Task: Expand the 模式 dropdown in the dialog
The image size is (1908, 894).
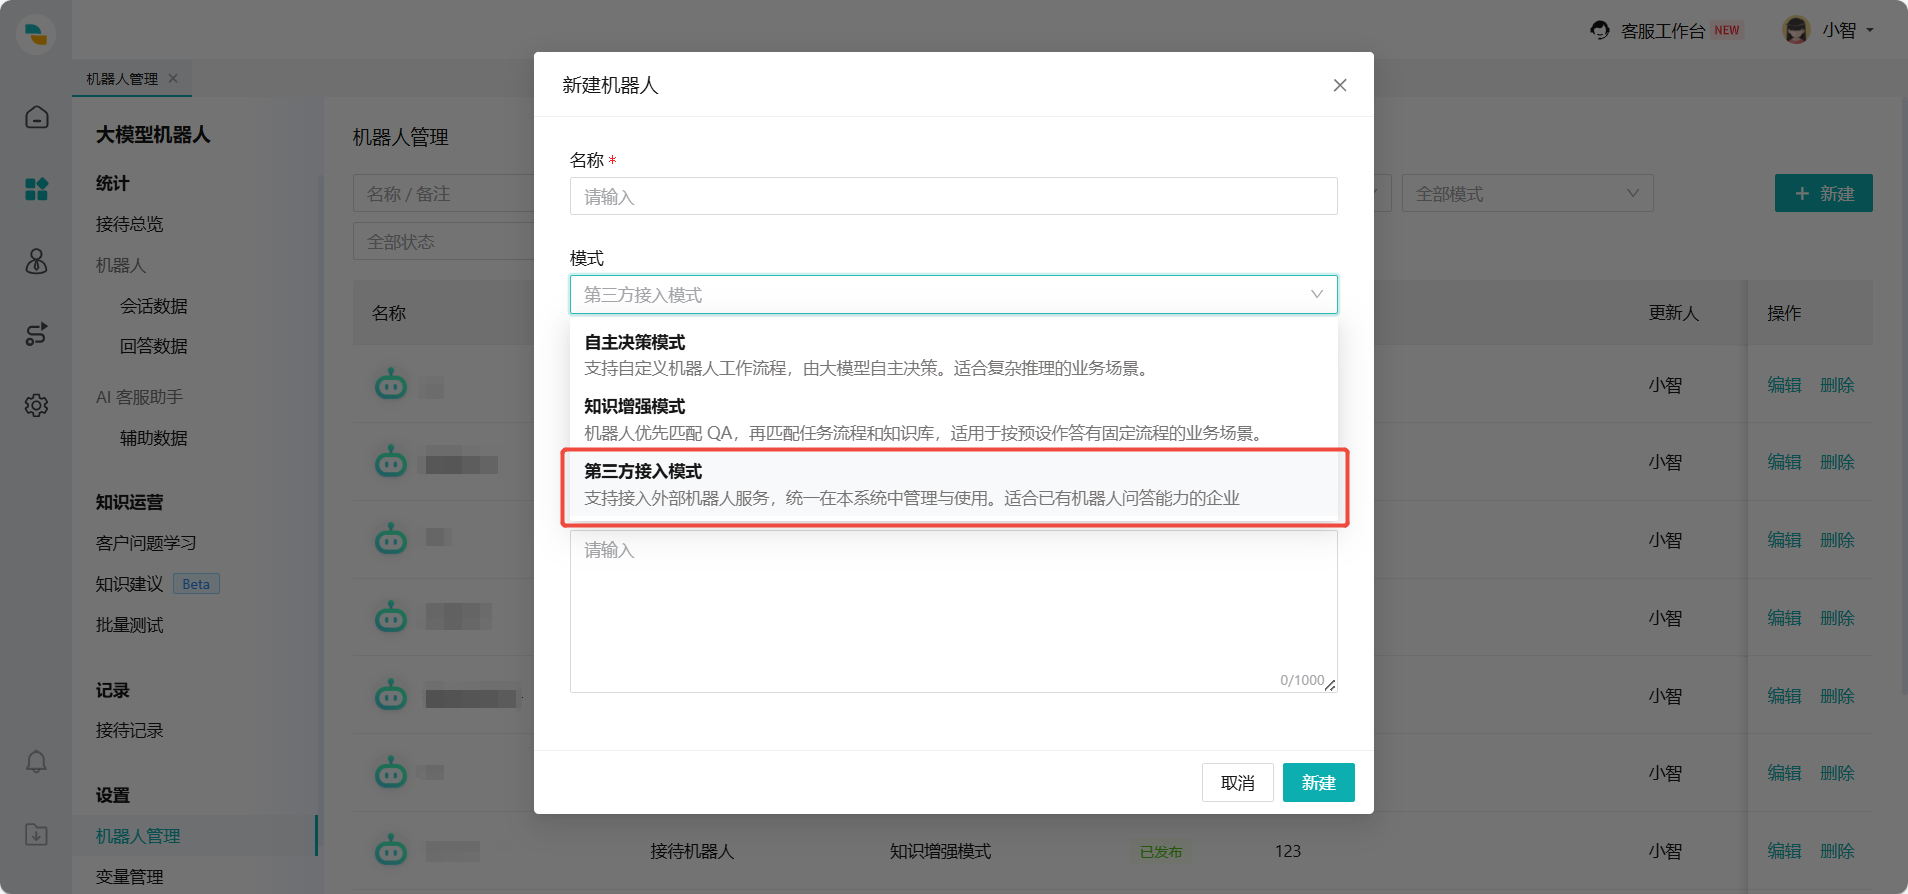Action: (x=954, y=294)
